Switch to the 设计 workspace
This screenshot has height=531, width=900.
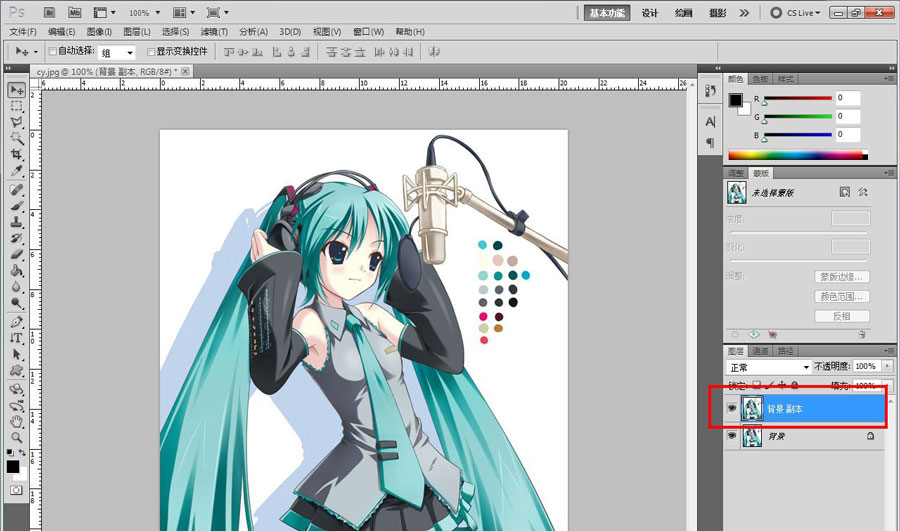[649, 13]
